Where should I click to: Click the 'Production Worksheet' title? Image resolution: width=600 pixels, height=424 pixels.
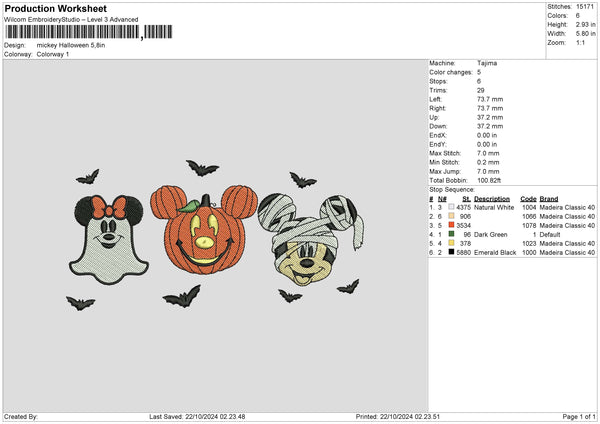tap(55, 8)
